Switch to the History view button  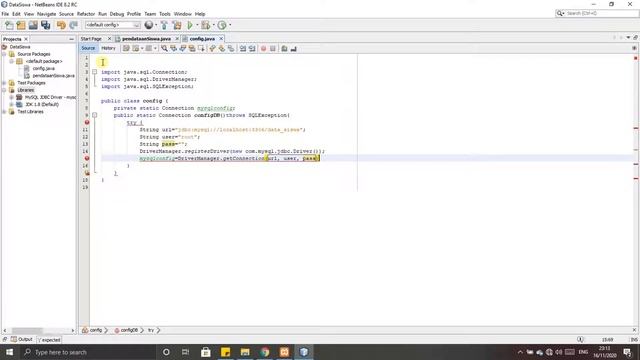click(108, 48)
